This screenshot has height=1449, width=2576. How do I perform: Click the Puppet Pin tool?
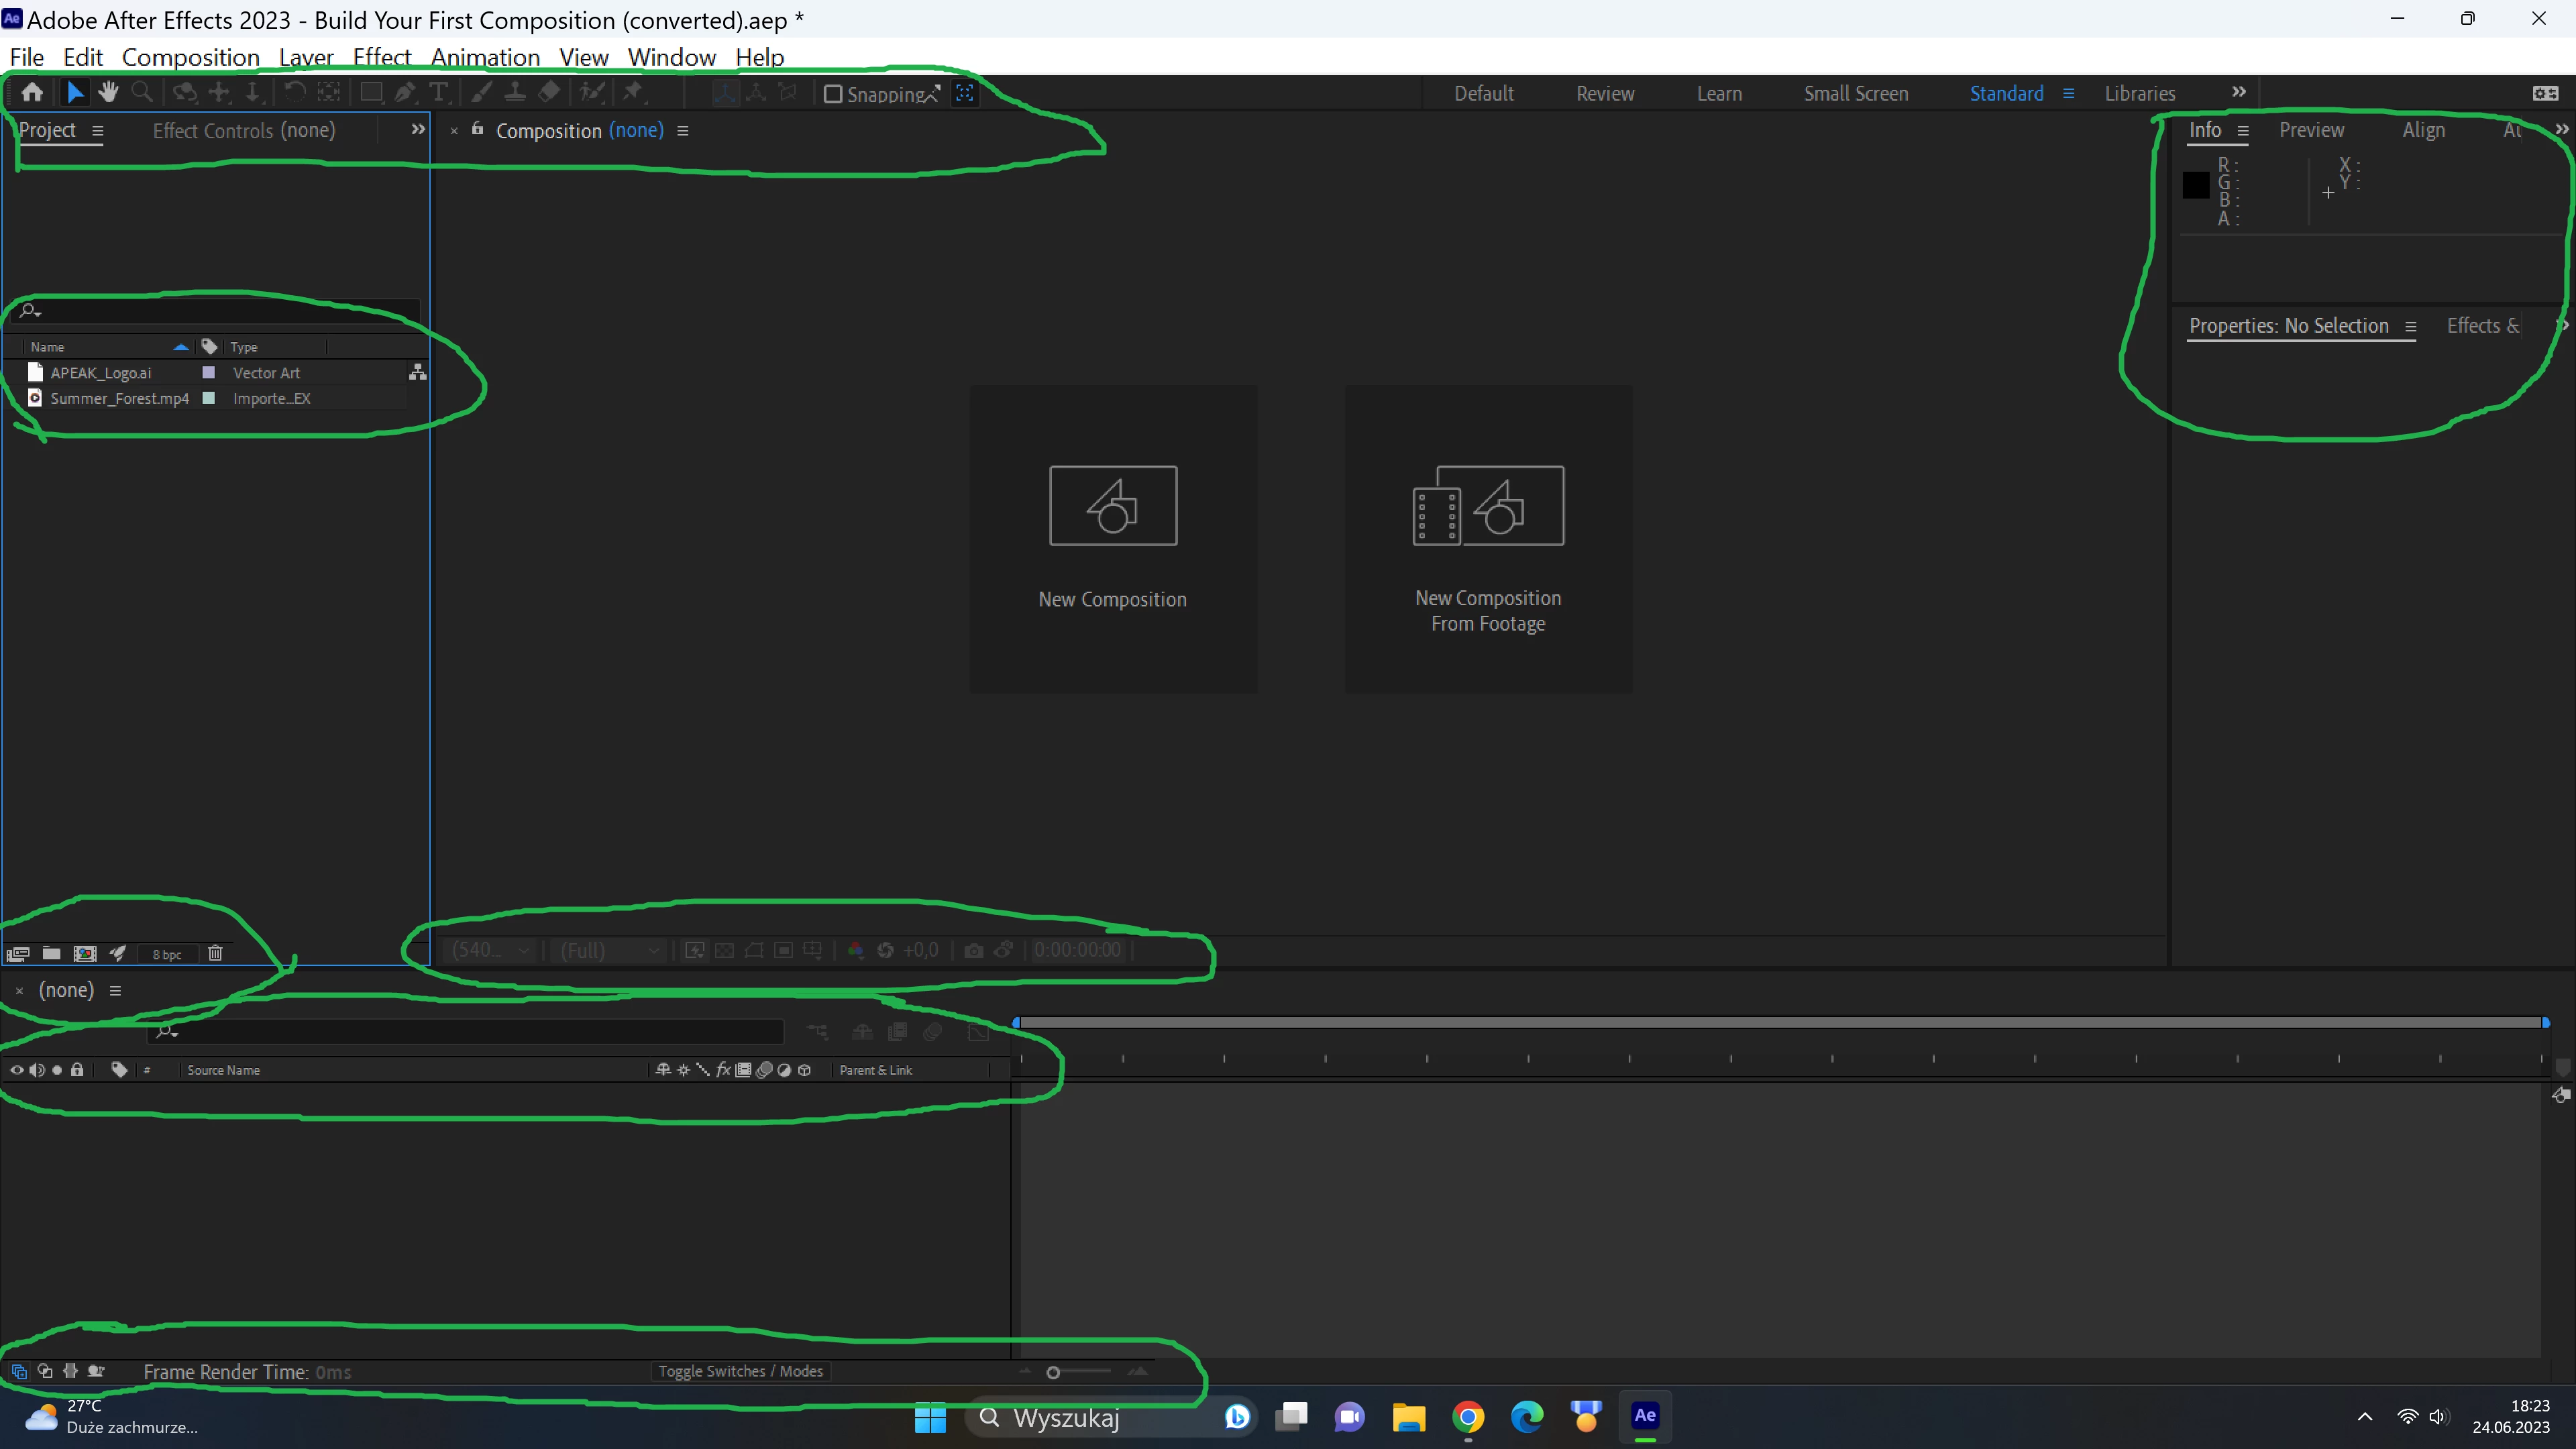coord(632,92)
